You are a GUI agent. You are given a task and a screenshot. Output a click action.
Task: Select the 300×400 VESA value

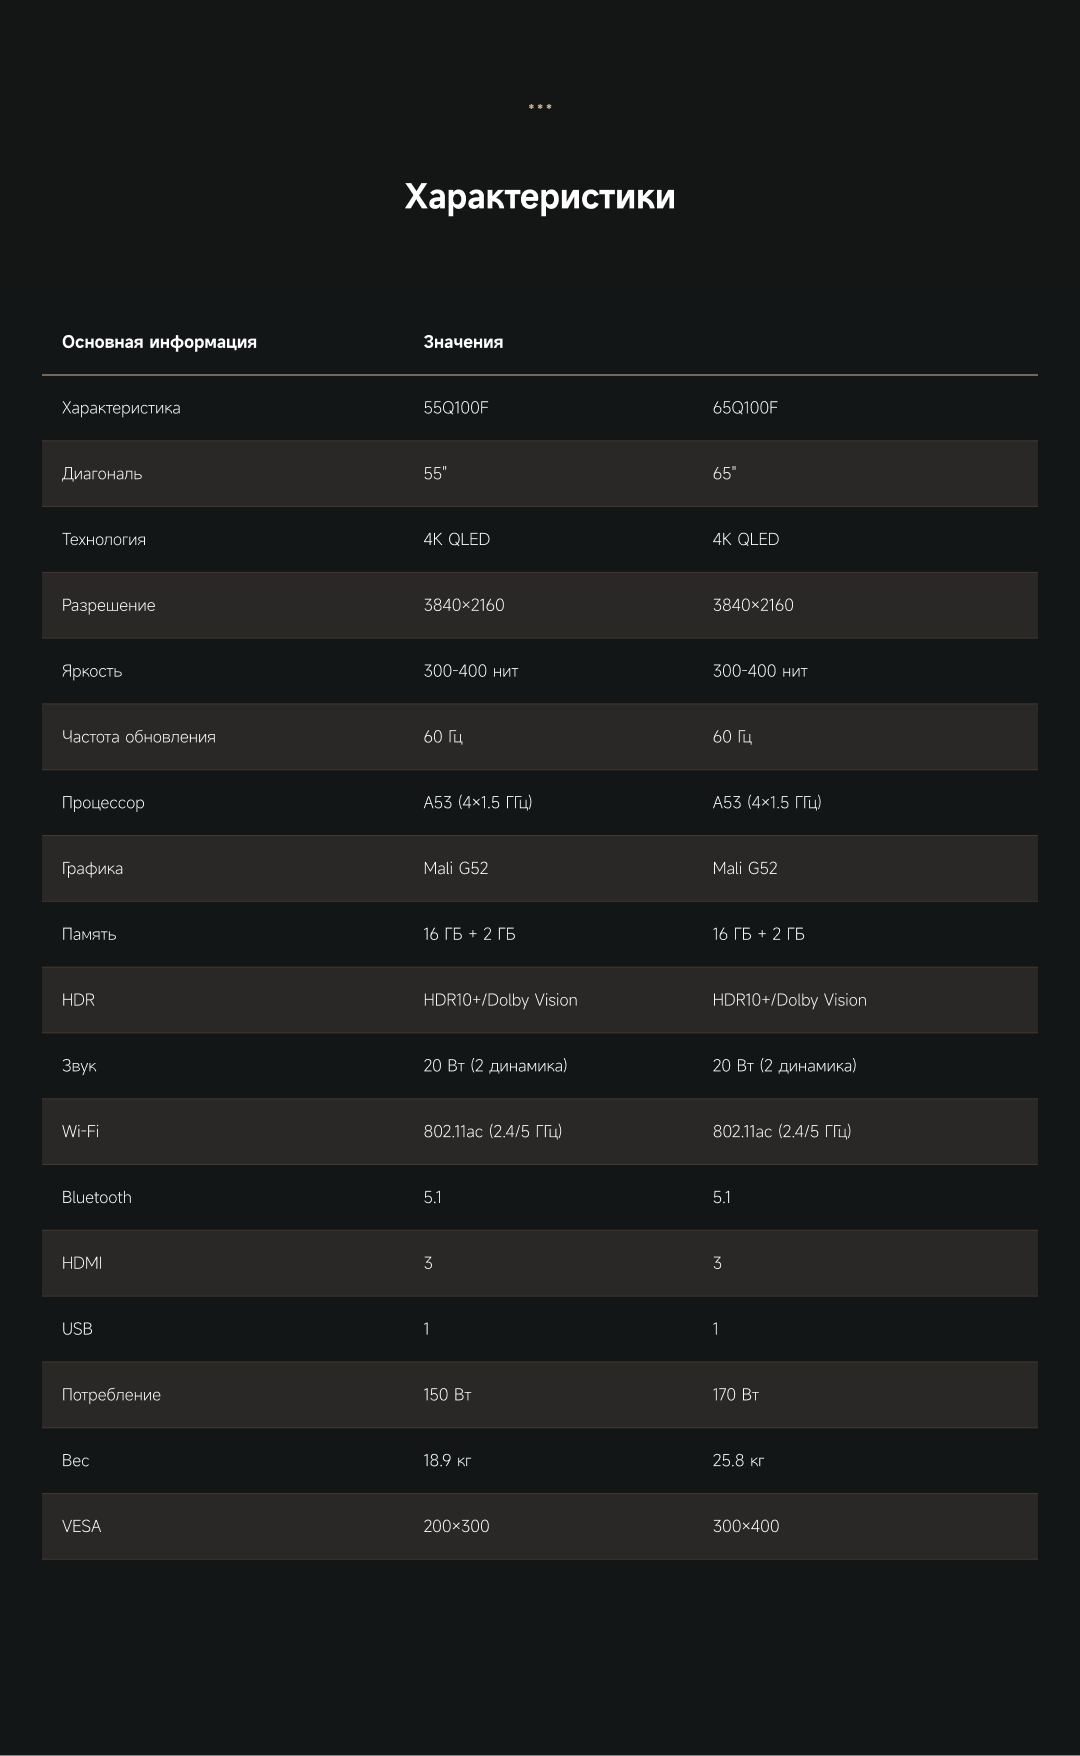click(746, 1527)
